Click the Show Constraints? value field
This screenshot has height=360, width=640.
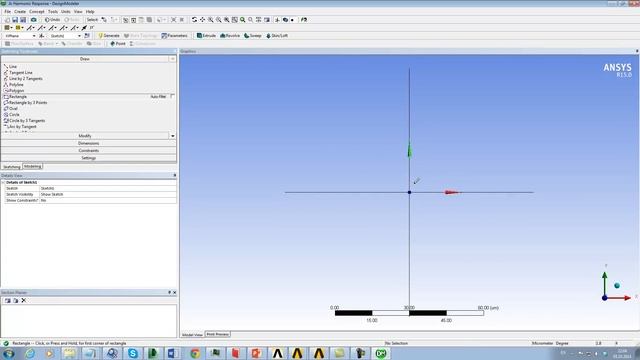pos(108,200)
